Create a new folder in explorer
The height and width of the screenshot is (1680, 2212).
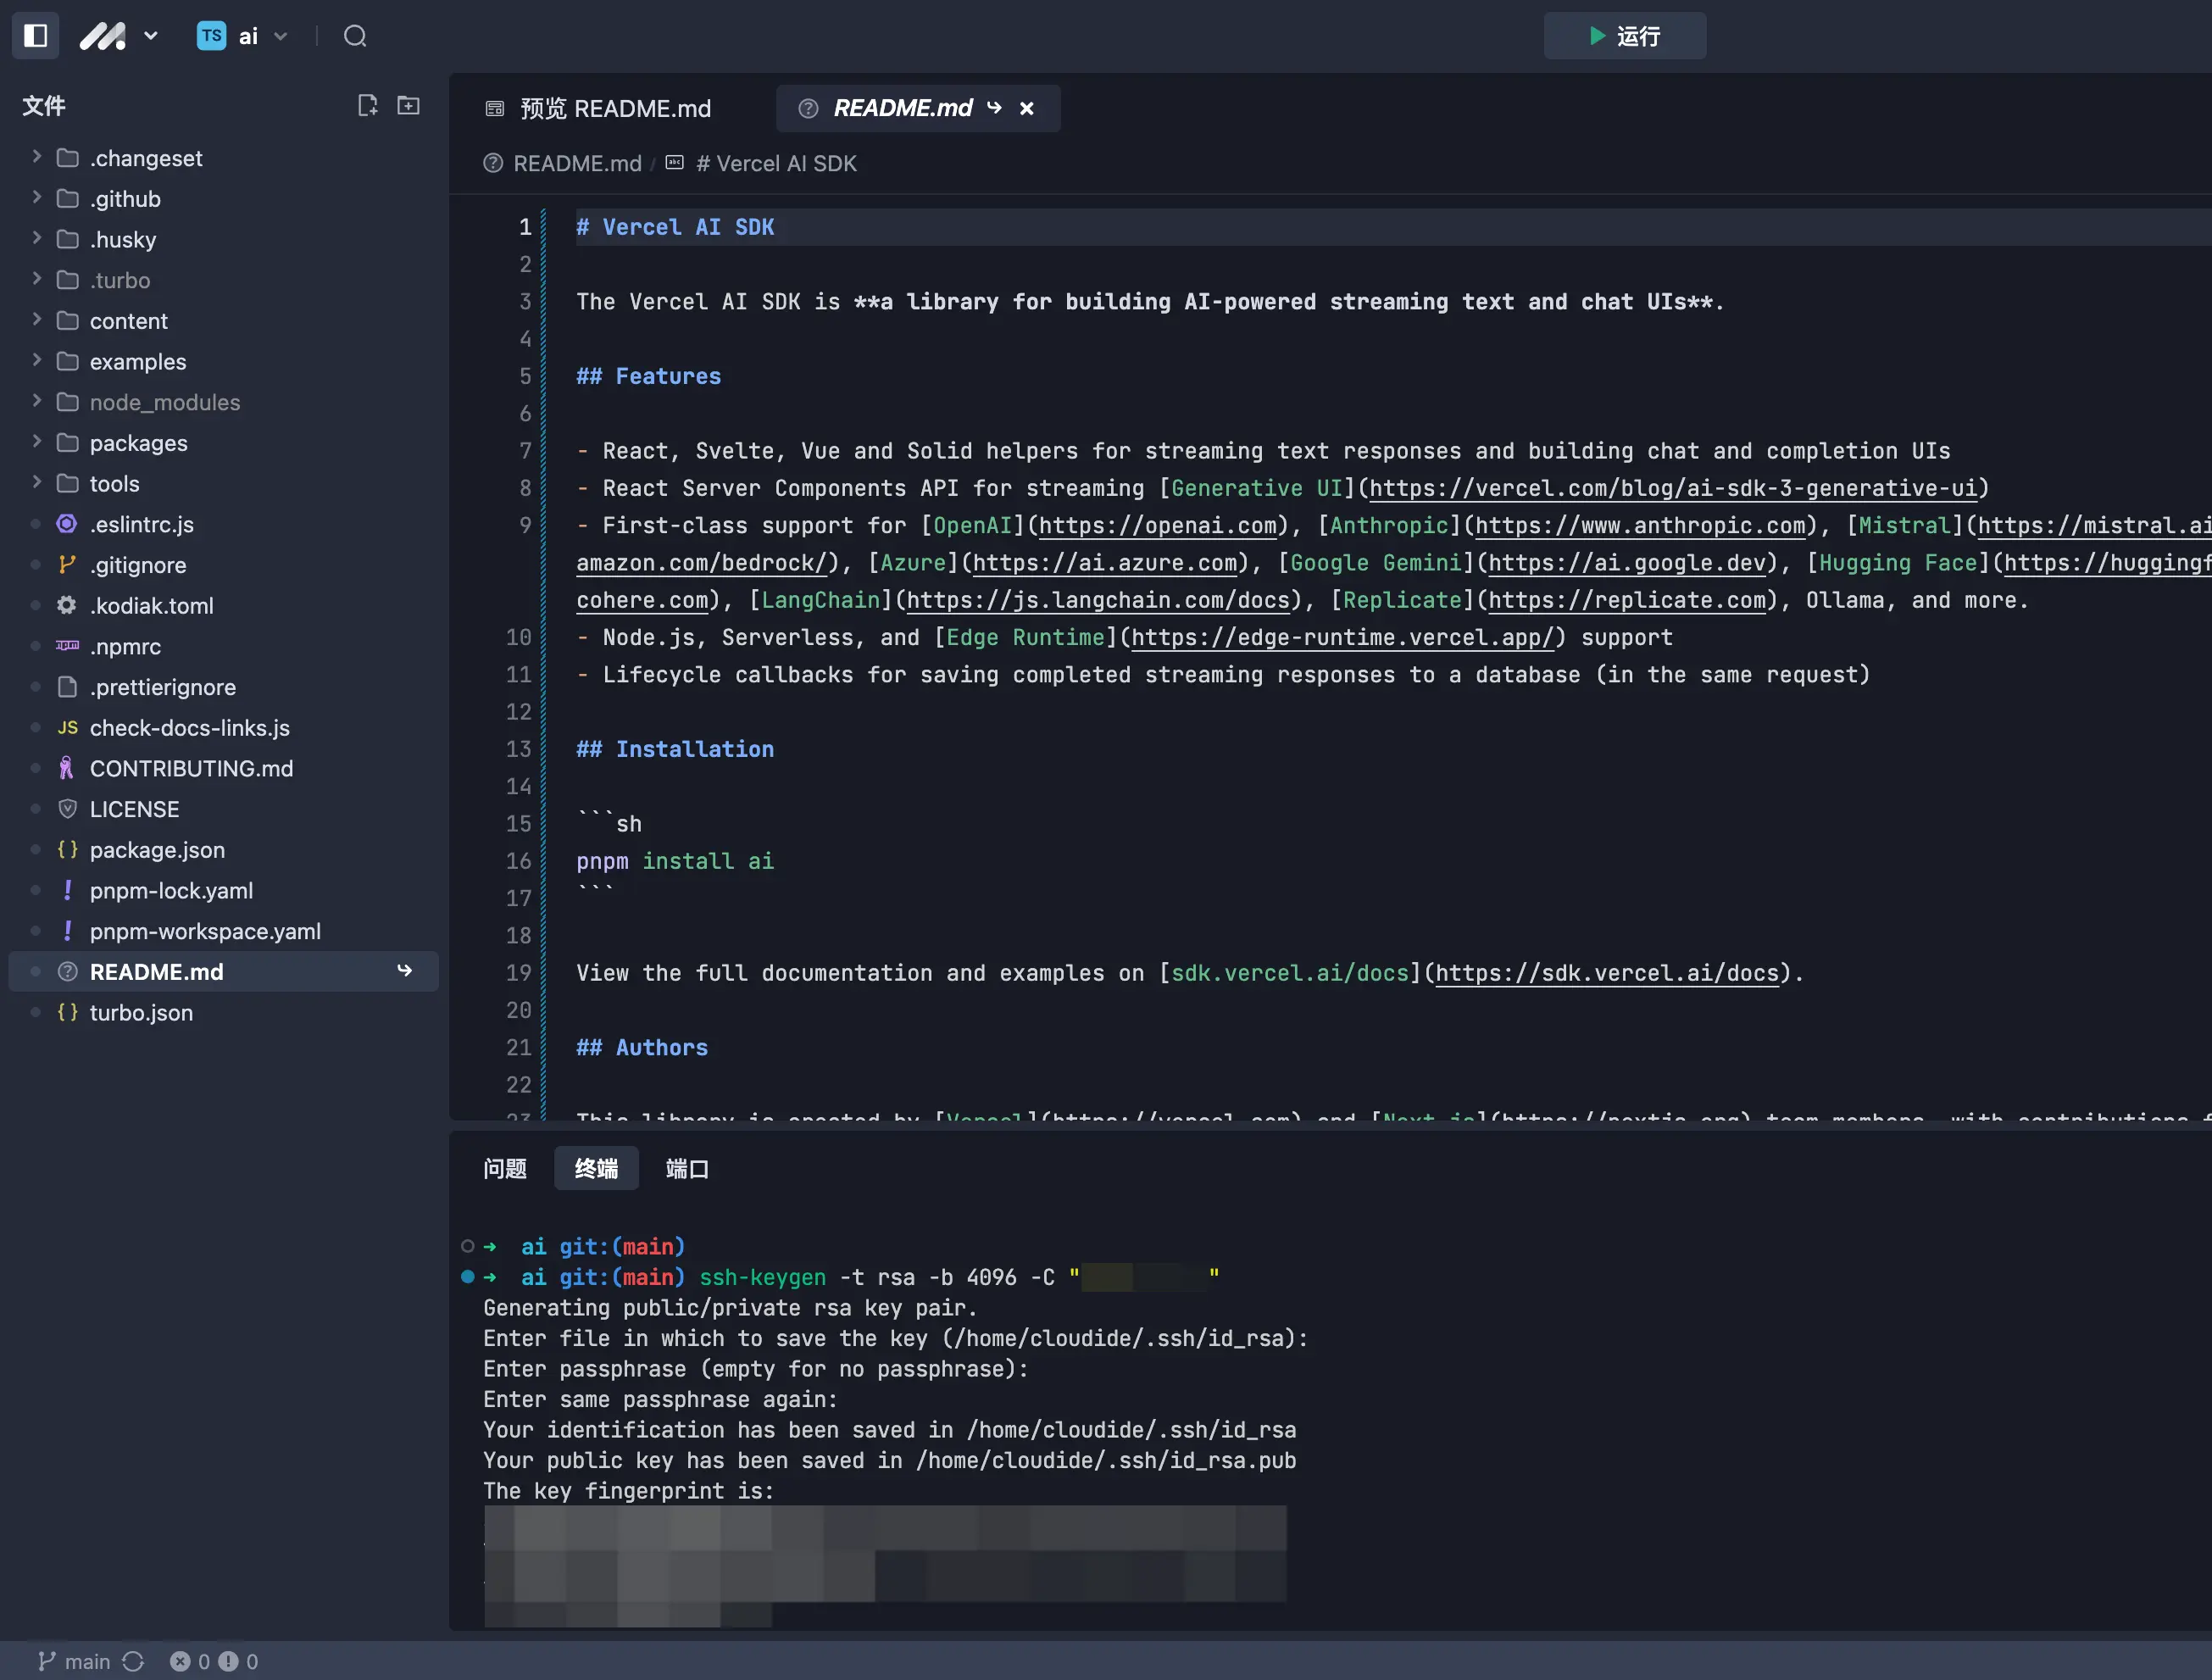(x=408, y=105)
